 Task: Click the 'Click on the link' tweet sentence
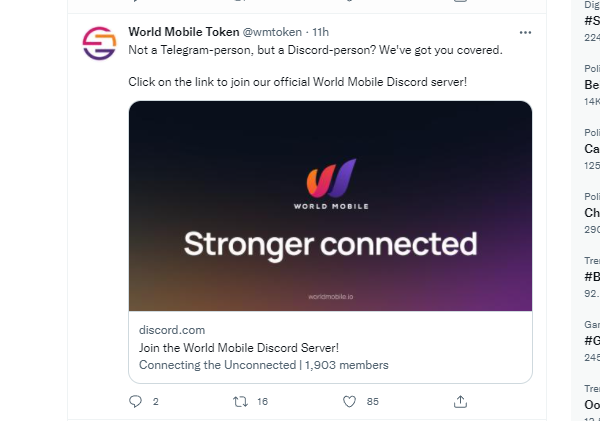coord(298,82)
